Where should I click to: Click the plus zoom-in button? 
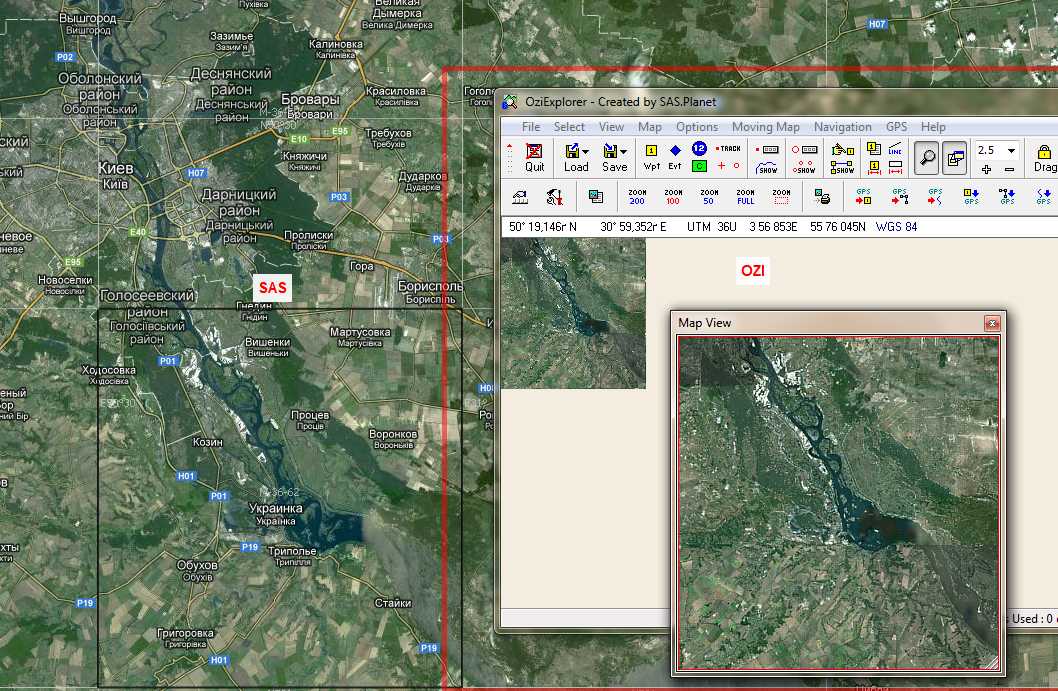coord(986,170)
